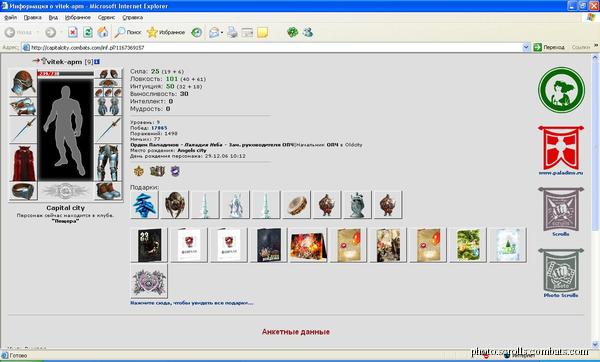Click the boots equipment slot icon

pyautogui.click(x=108, y=191)
